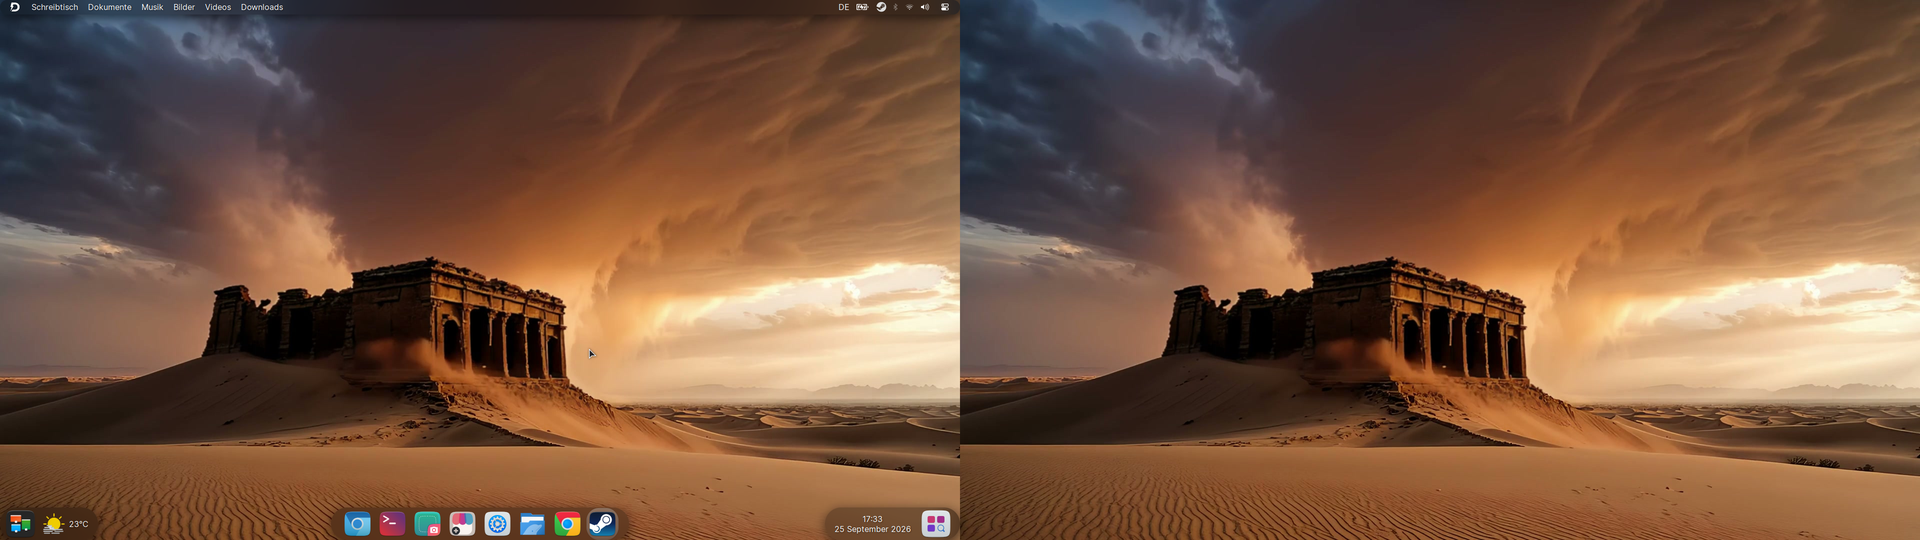Start the screenshot tool from the dock
The height and width of the screenshot is (540, 1920).
point(427,524)
